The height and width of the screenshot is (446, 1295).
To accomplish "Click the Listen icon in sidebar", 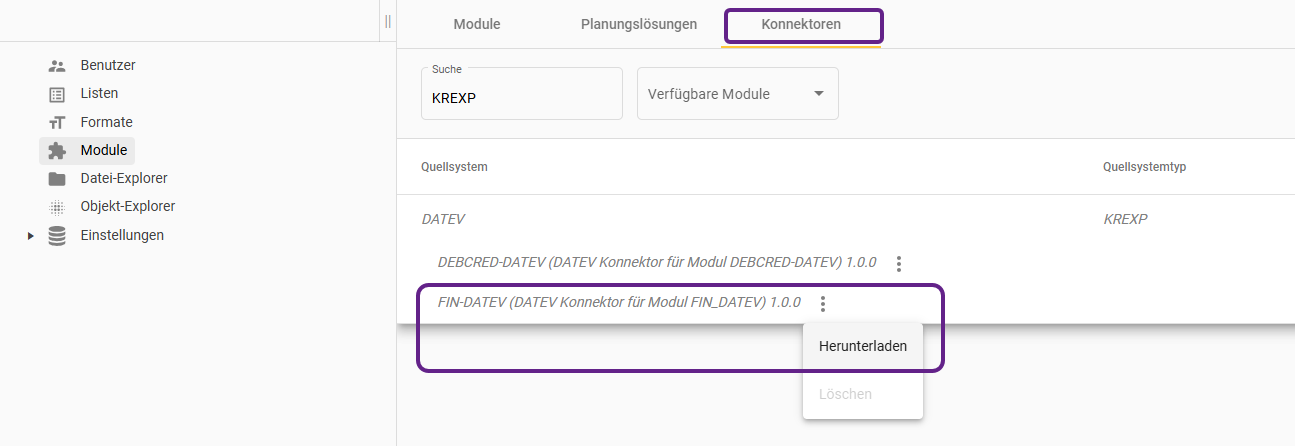I will click(x=57, y=94).
